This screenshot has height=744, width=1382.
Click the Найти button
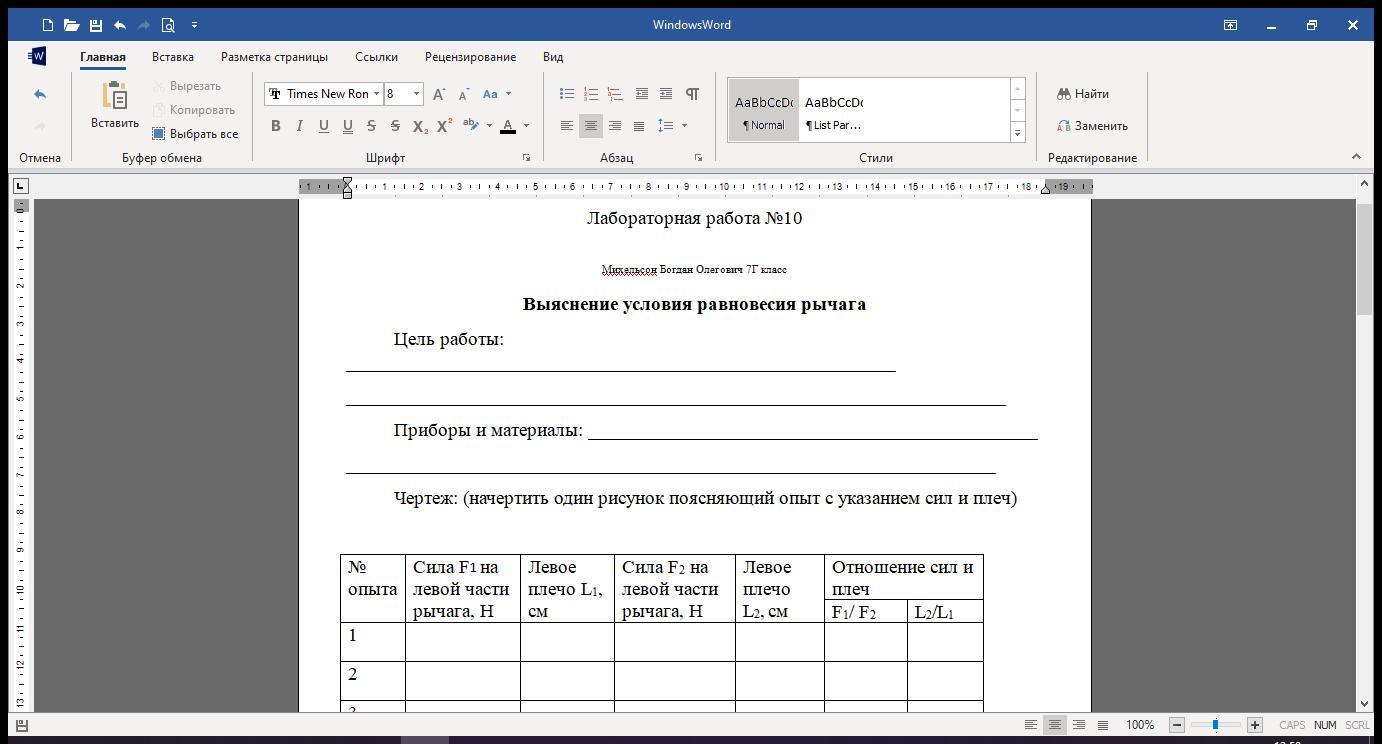click(1083, 94)
